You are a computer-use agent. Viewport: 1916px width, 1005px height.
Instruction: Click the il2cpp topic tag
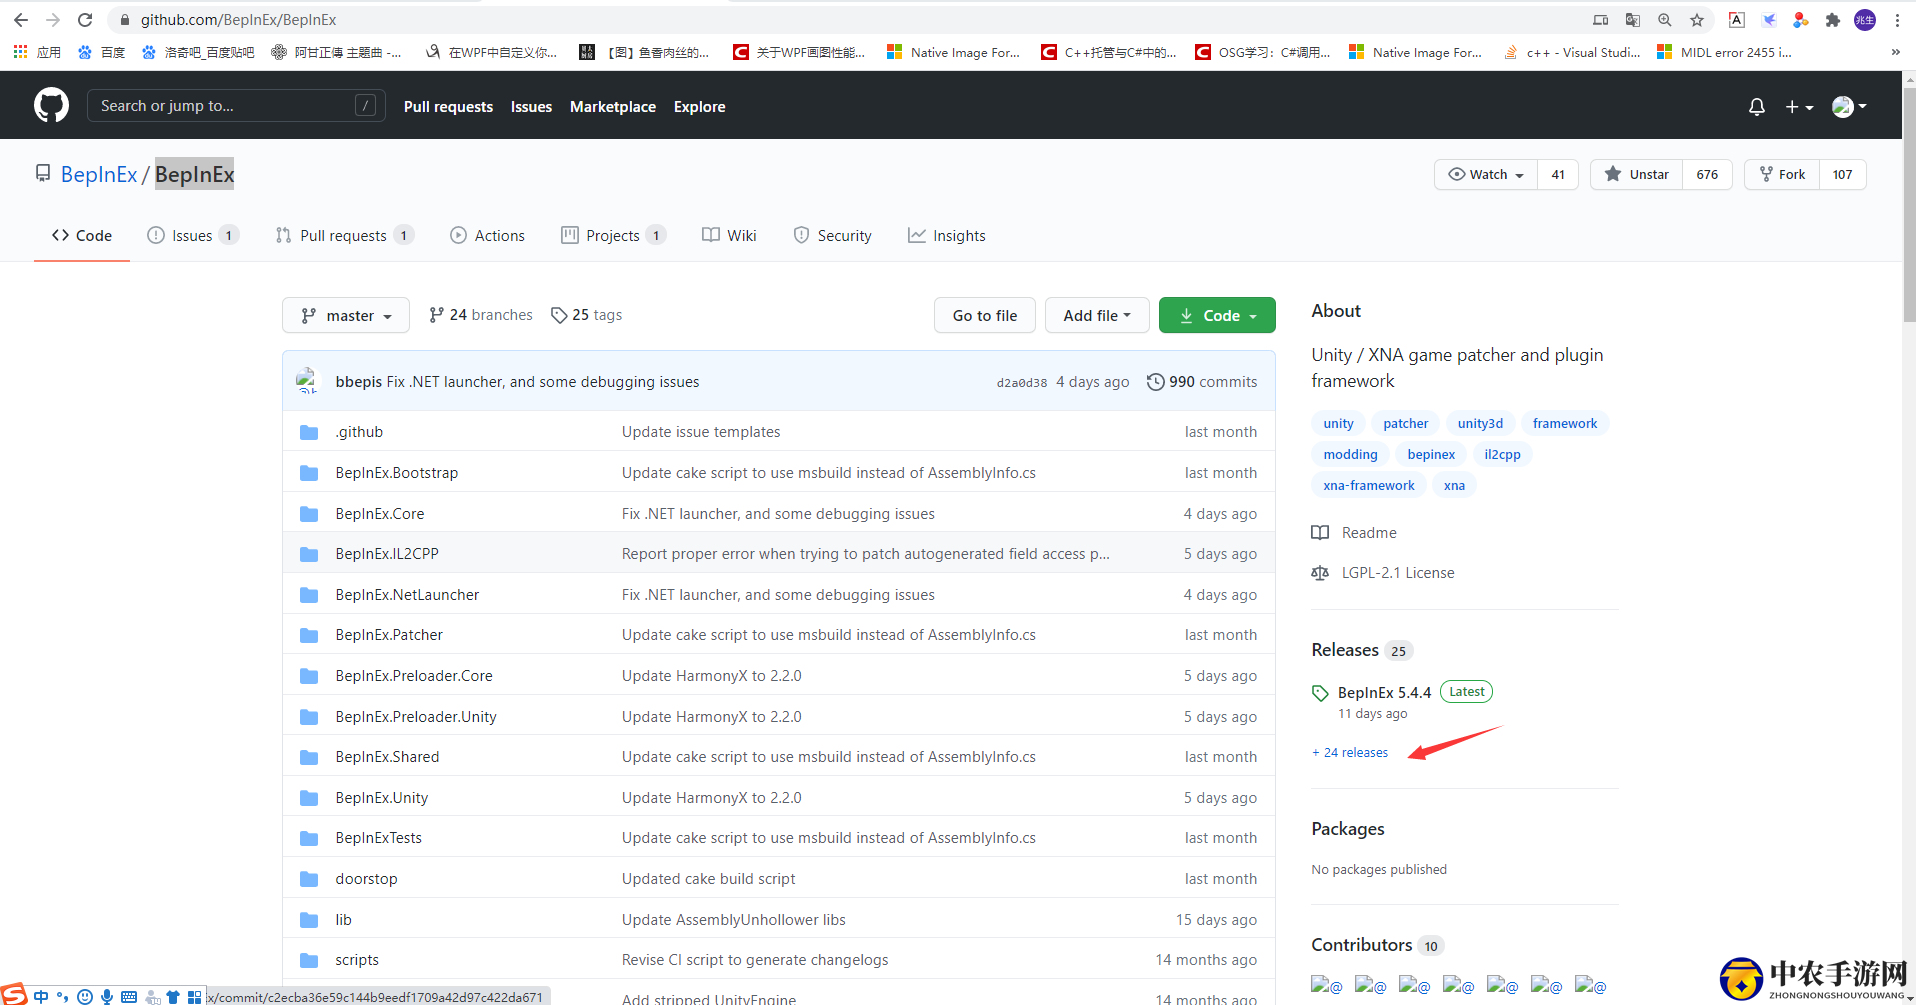[x=1502, y=455]
